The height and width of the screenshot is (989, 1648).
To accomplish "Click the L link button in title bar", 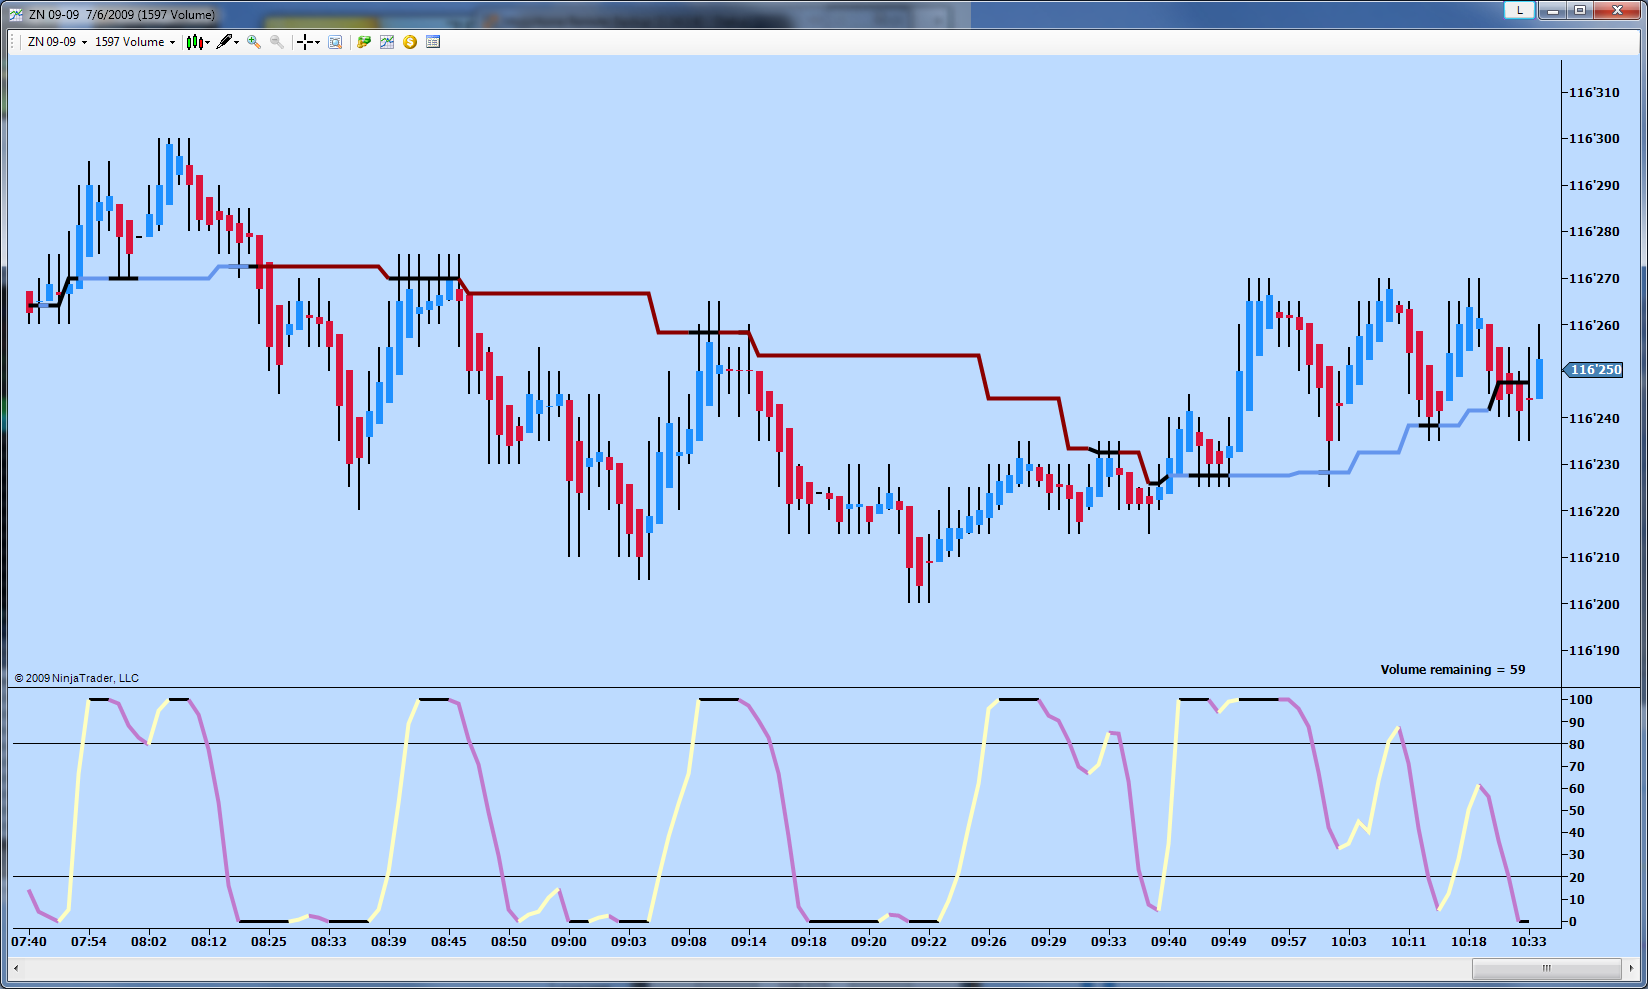I will click(1520, 10).
